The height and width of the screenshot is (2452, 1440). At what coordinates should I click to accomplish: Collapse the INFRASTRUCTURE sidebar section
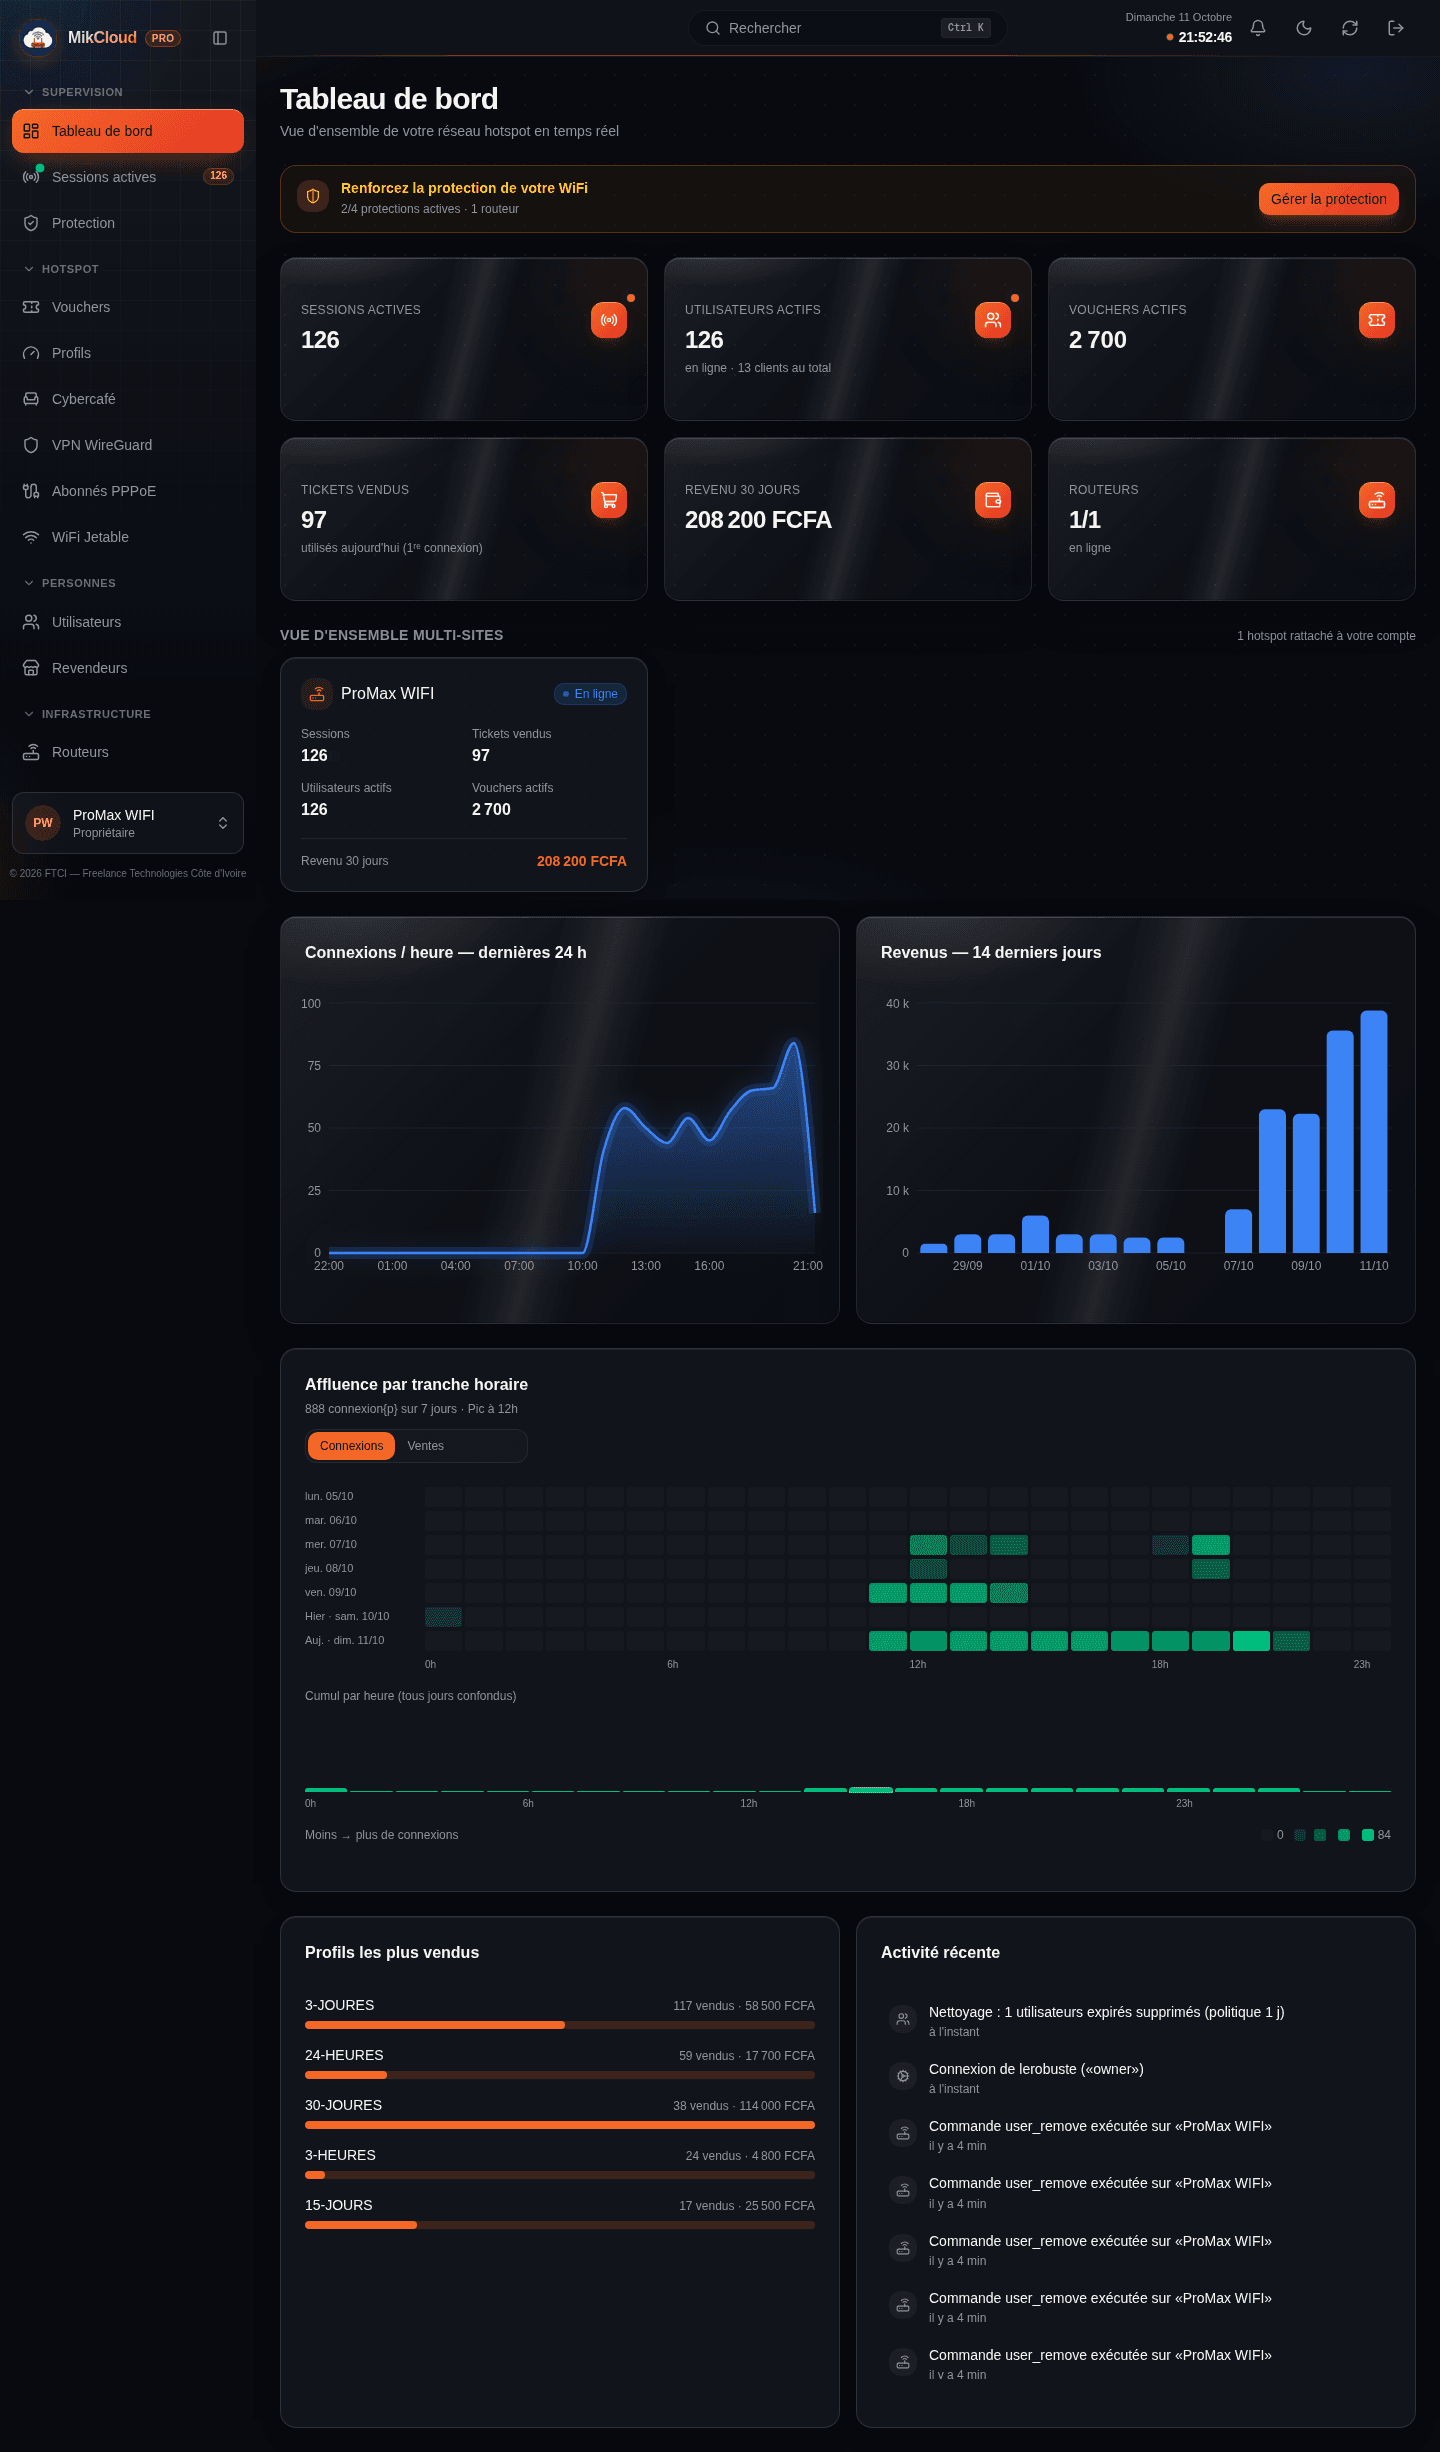pyautogui.click(x=87, y=714)
